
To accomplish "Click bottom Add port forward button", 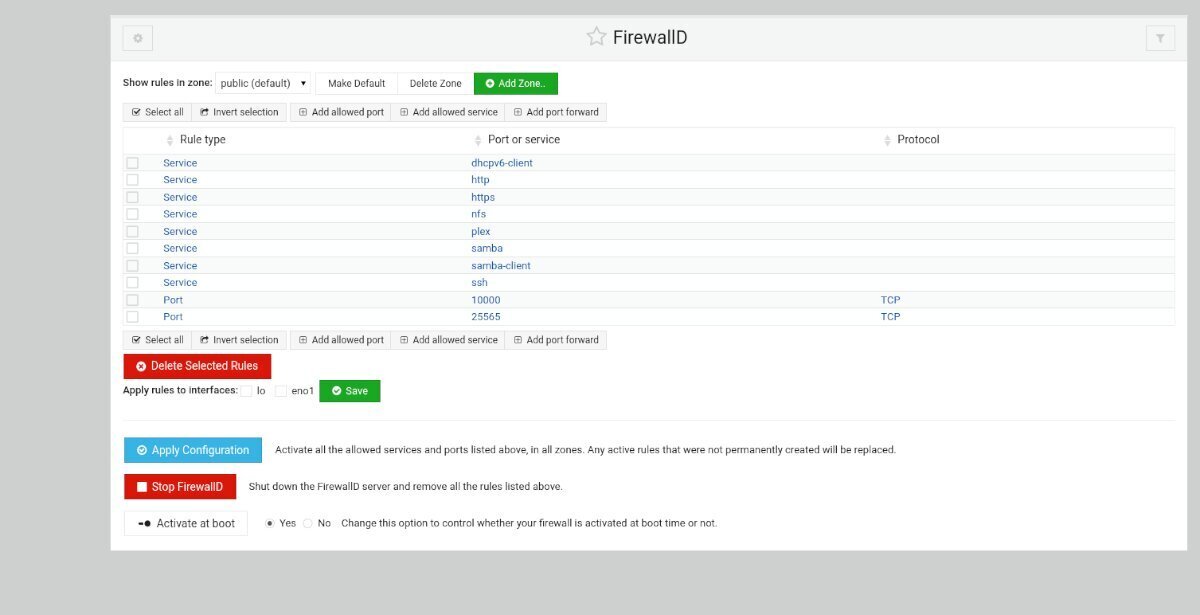I will 555,340.
